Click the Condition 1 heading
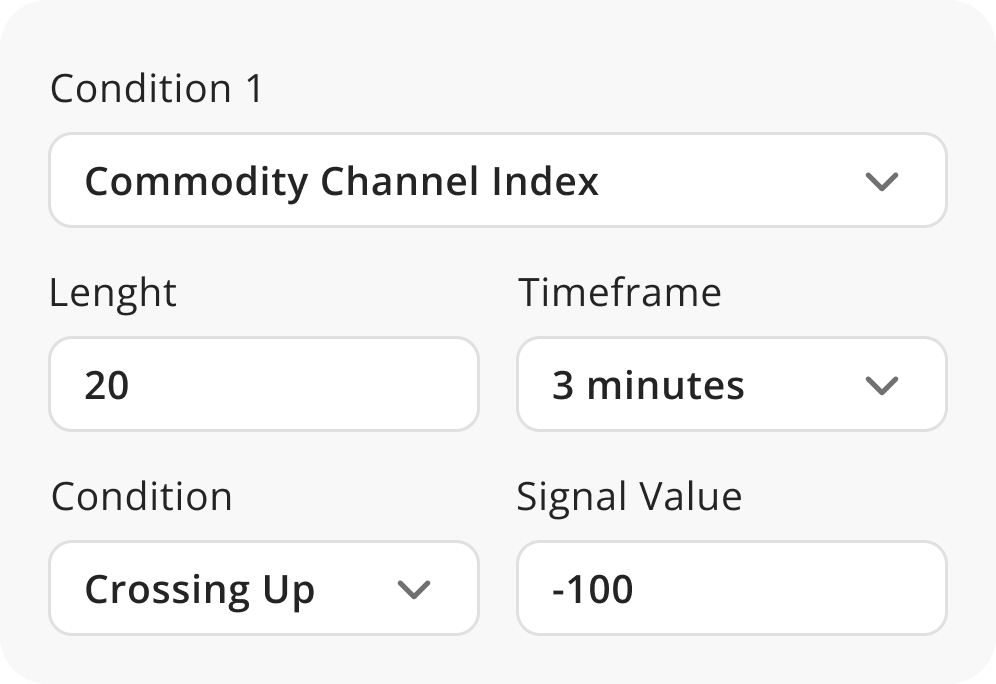Image resolution: width=996 pixels, height=684 pixels. coord(155,89)
